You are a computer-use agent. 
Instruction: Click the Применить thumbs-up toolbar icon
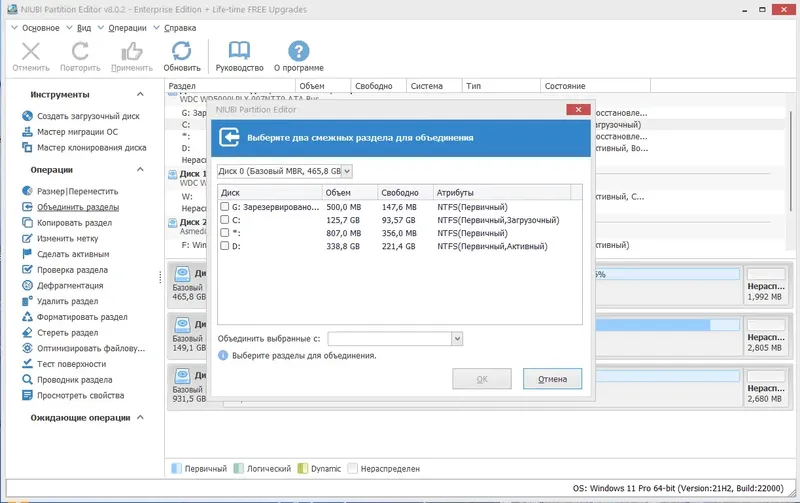(132, 52)
